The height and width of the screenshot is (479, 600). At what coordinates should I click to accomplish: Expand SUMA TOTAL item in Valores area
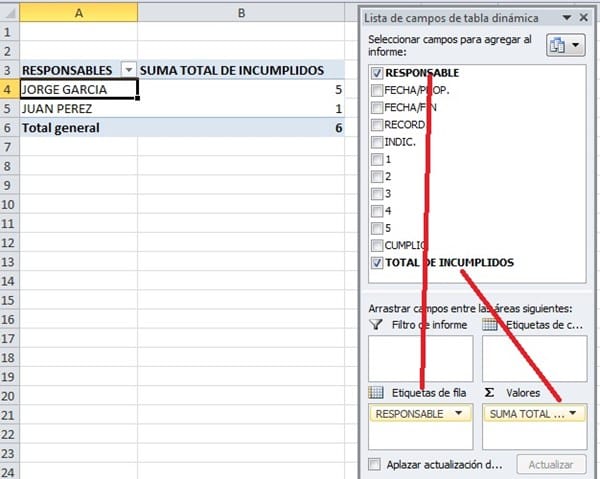[572, 413]
